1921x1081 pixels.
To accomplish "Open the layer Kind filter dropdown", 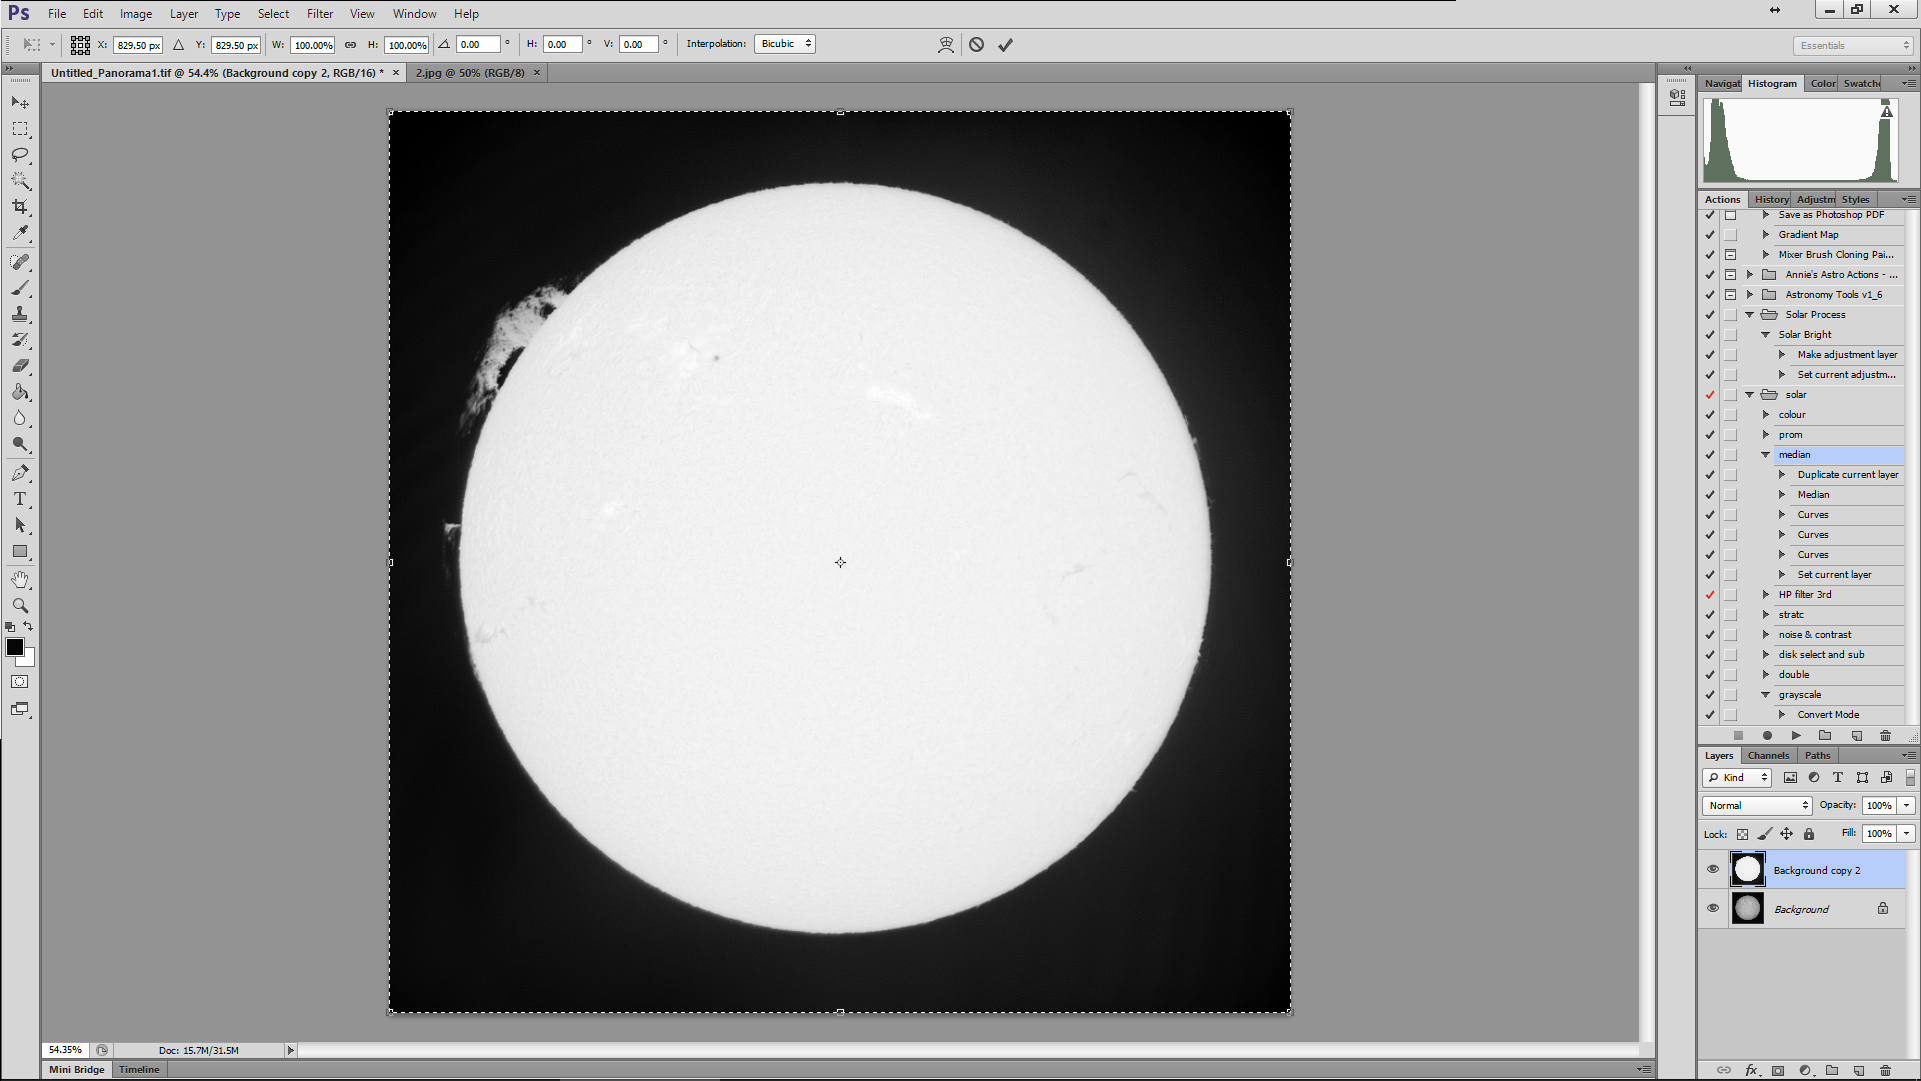I will (1737, 777).
